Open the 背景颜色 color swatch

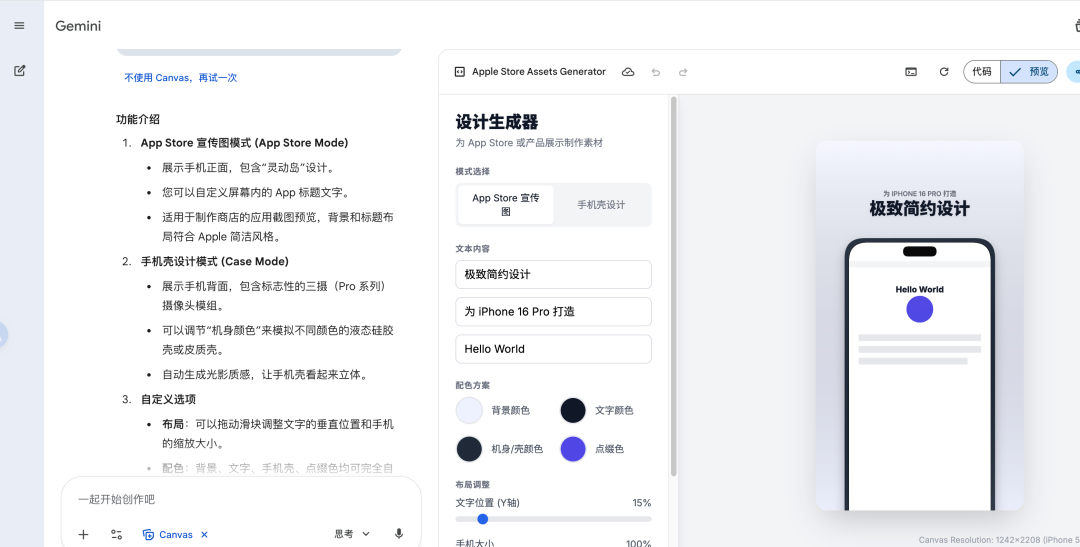(x=469, y=410)
